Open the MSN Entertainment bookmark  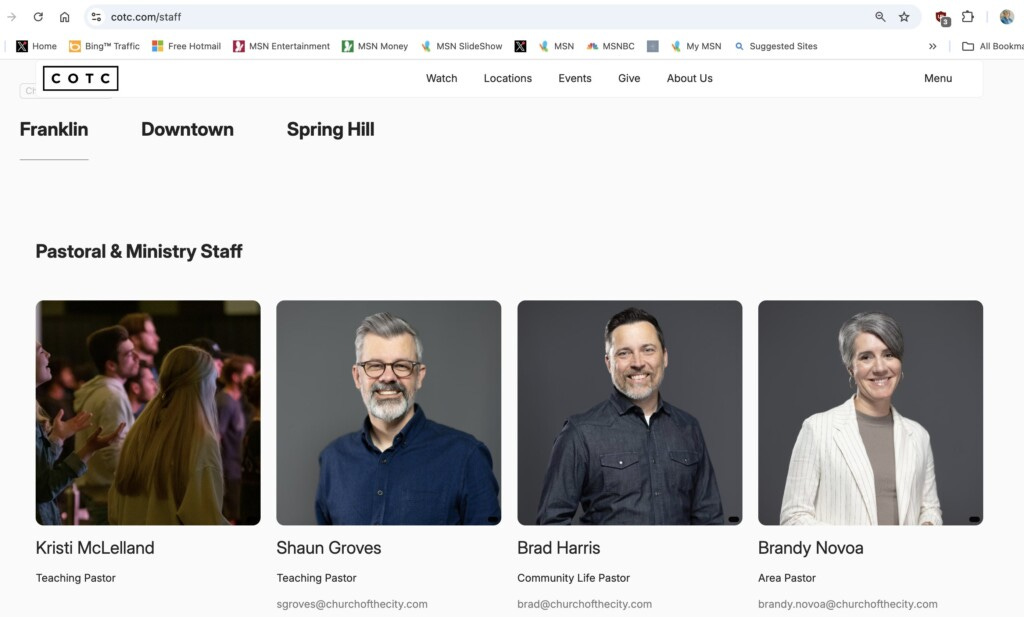[x=281, y=46]
